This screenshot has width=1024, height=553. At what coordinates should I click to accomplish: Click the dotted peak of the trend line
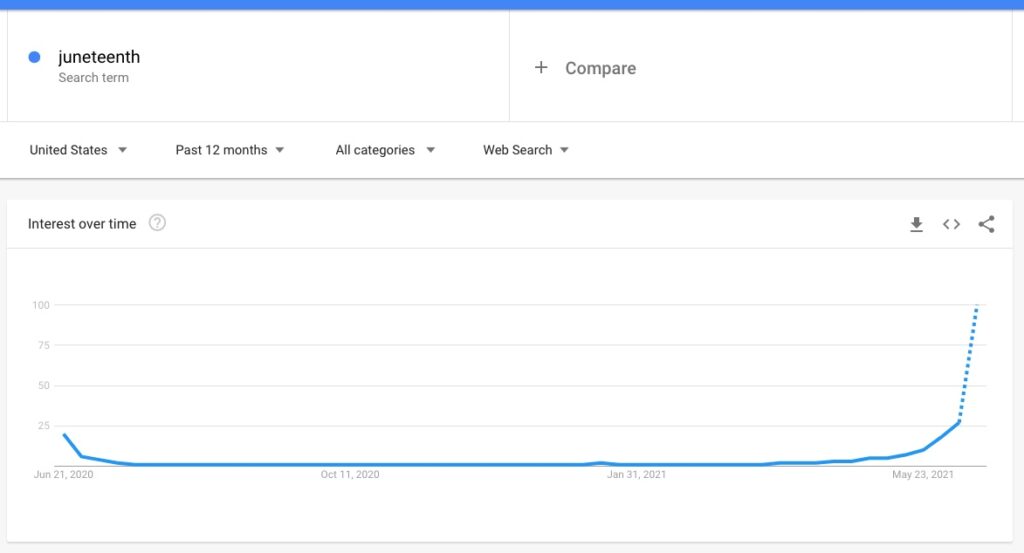tap(976, 308)
